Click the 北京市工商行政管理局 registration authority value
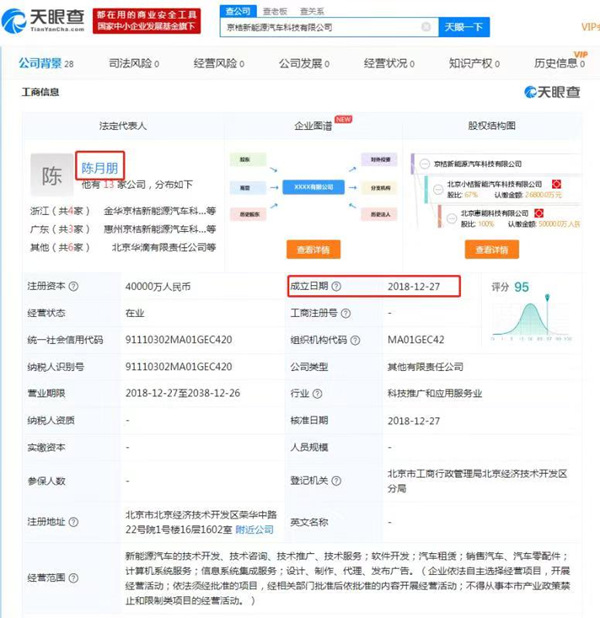 pos(477,481)
